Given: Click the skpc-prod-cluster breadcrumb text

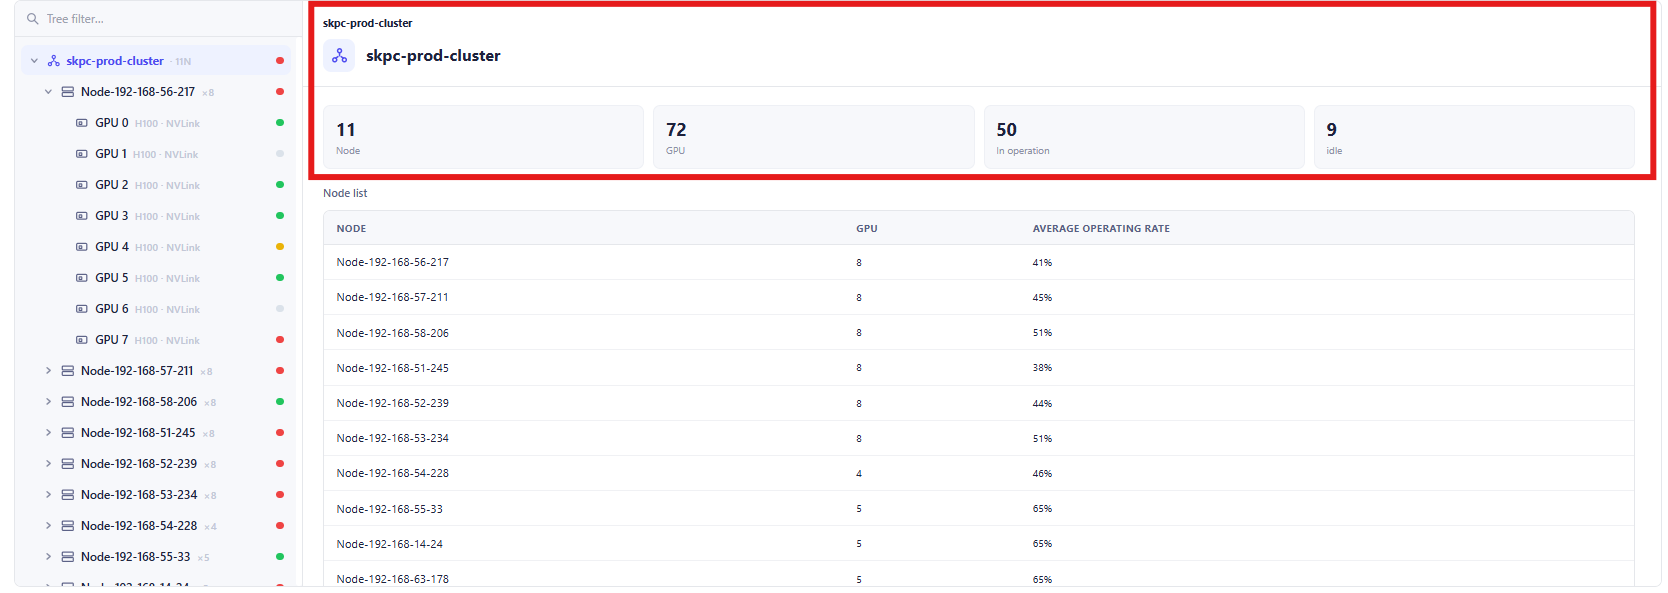Looking at the screenshot, I should click(x=367, y=23).
